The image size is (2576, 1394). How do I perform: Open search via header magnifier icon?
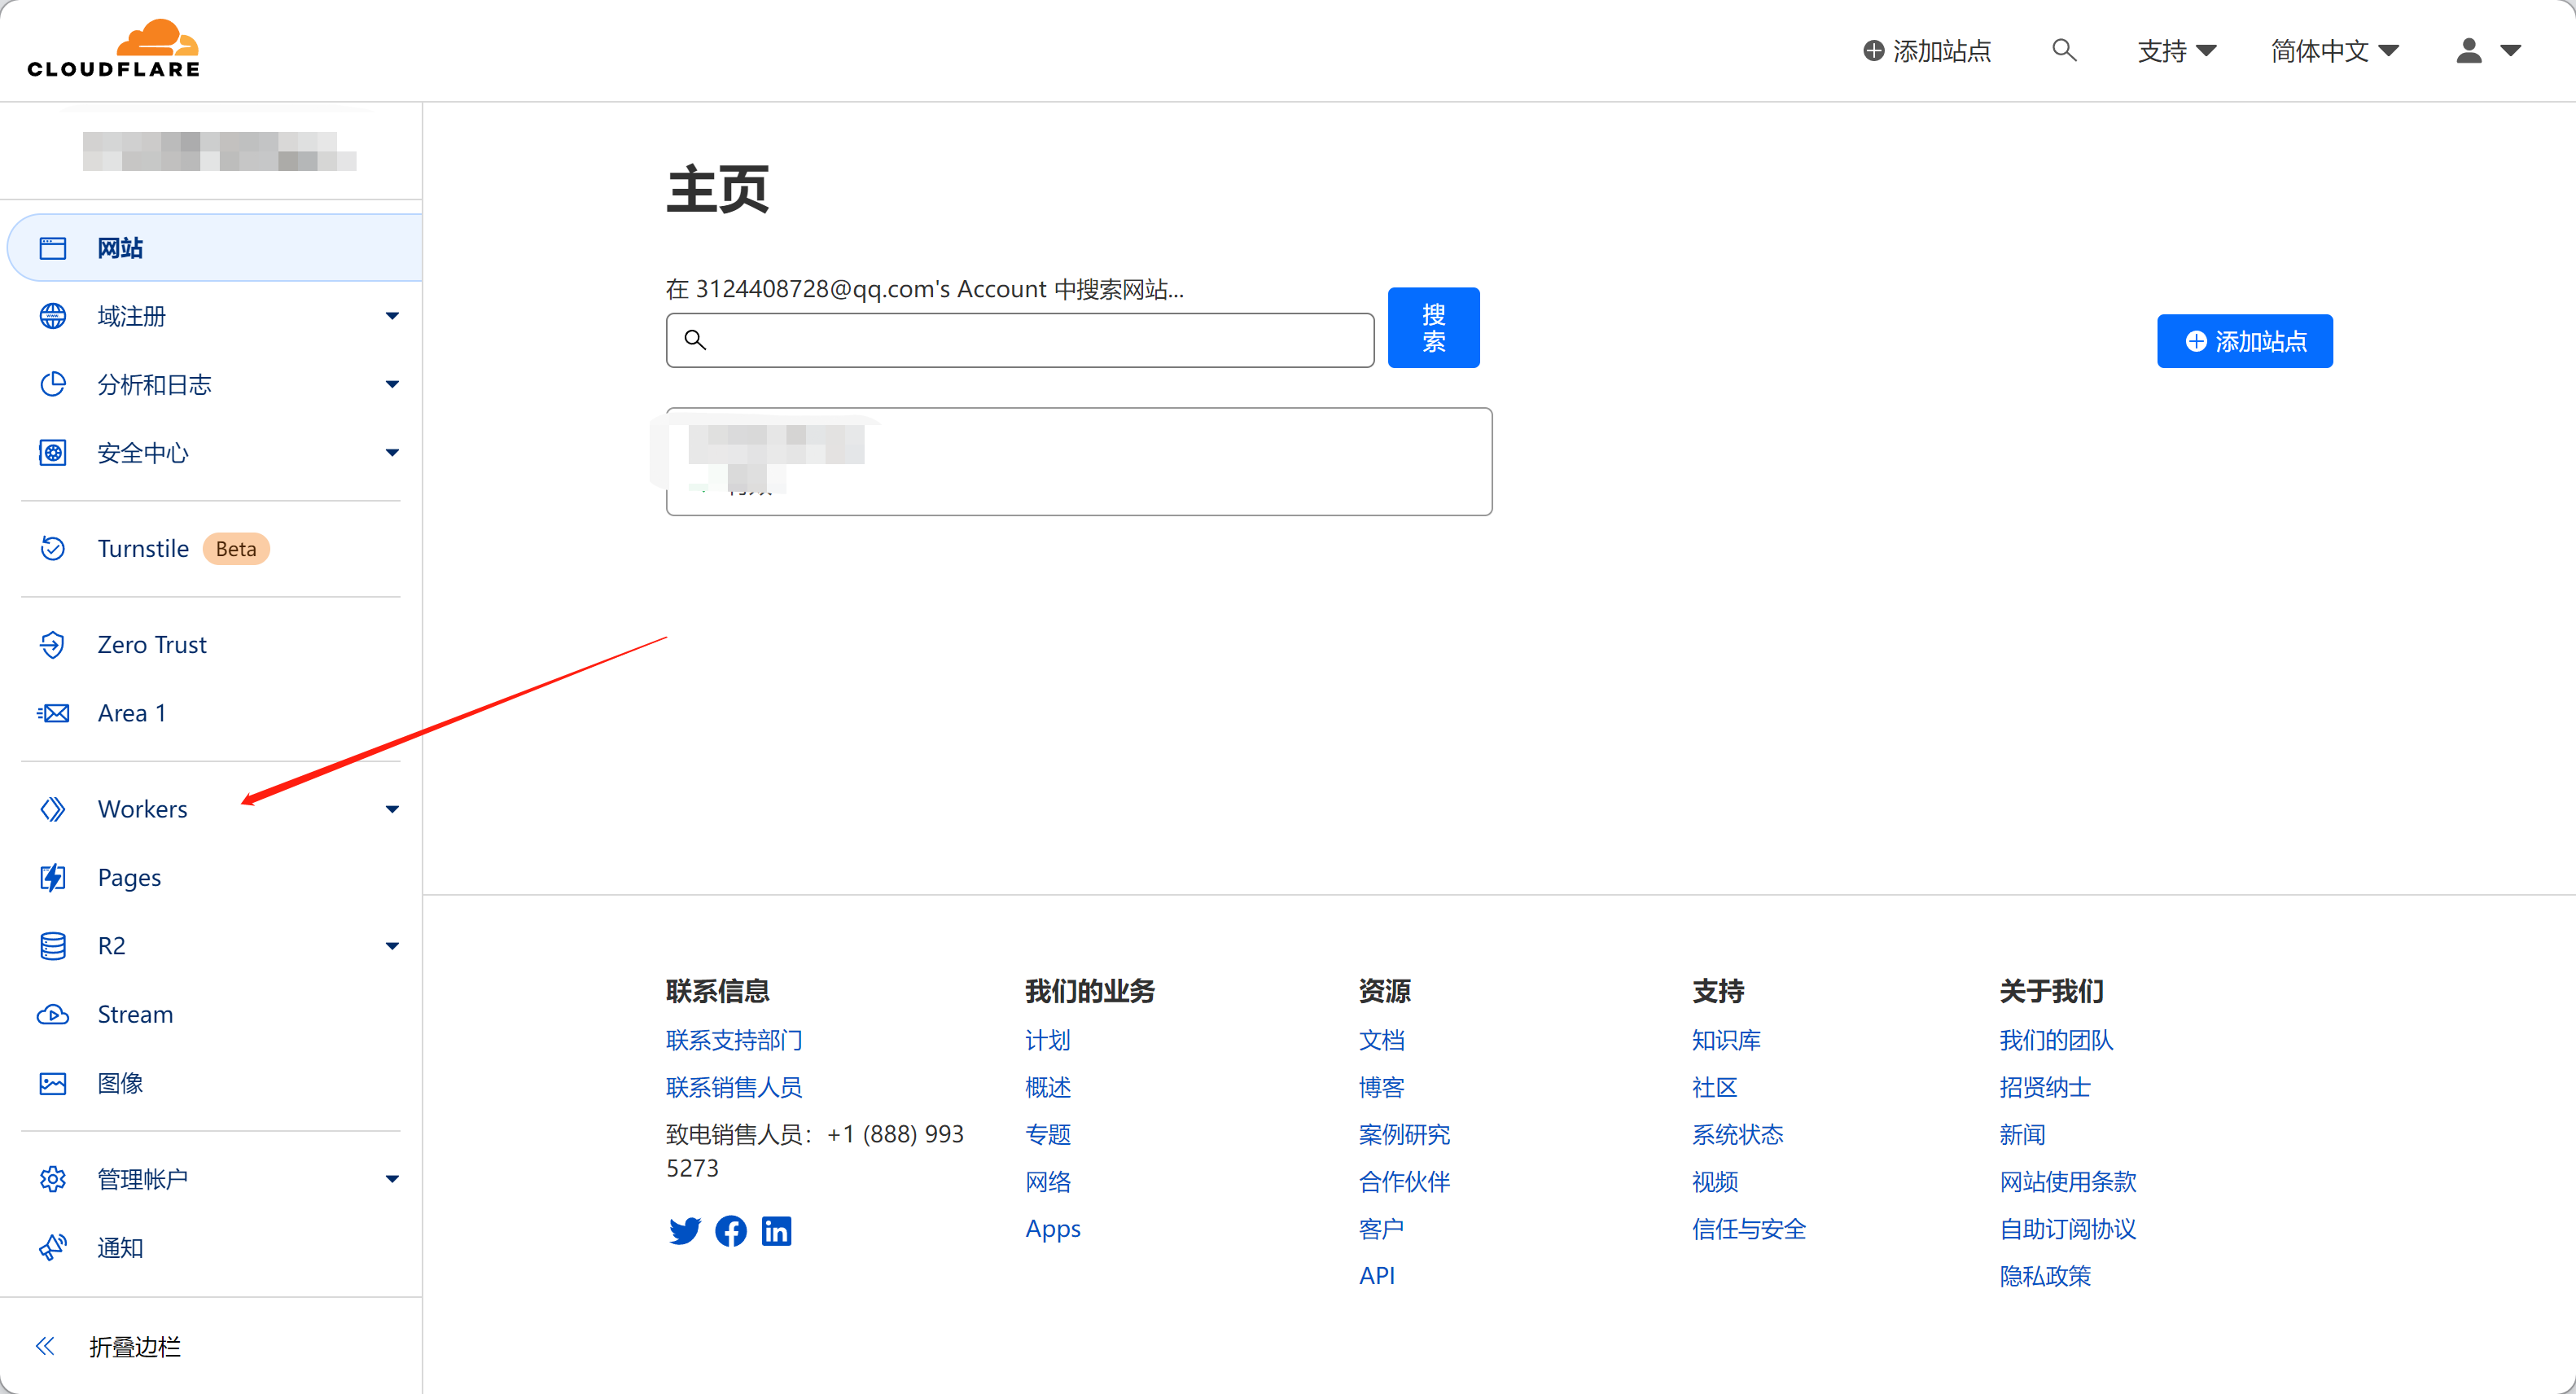pyautogui.click(x=2064, y=50)
